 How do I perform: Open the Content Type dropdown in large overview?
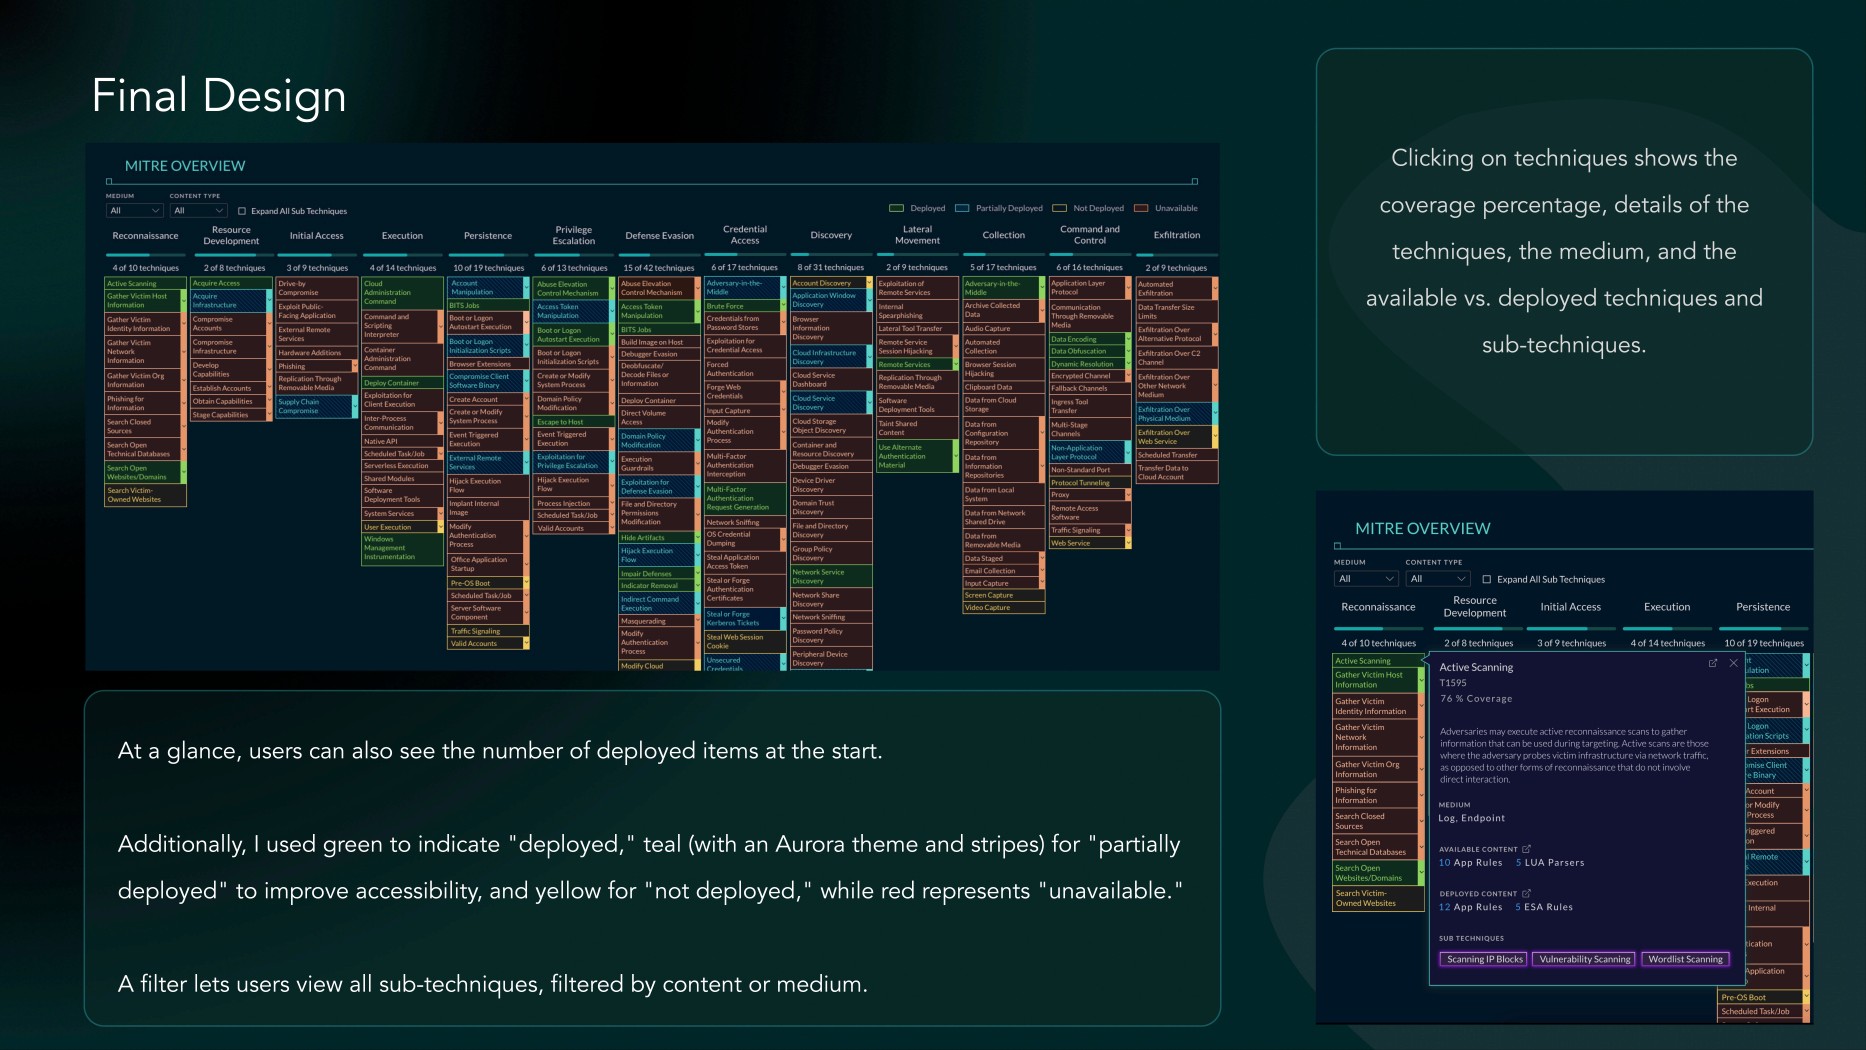coord(199,211)
